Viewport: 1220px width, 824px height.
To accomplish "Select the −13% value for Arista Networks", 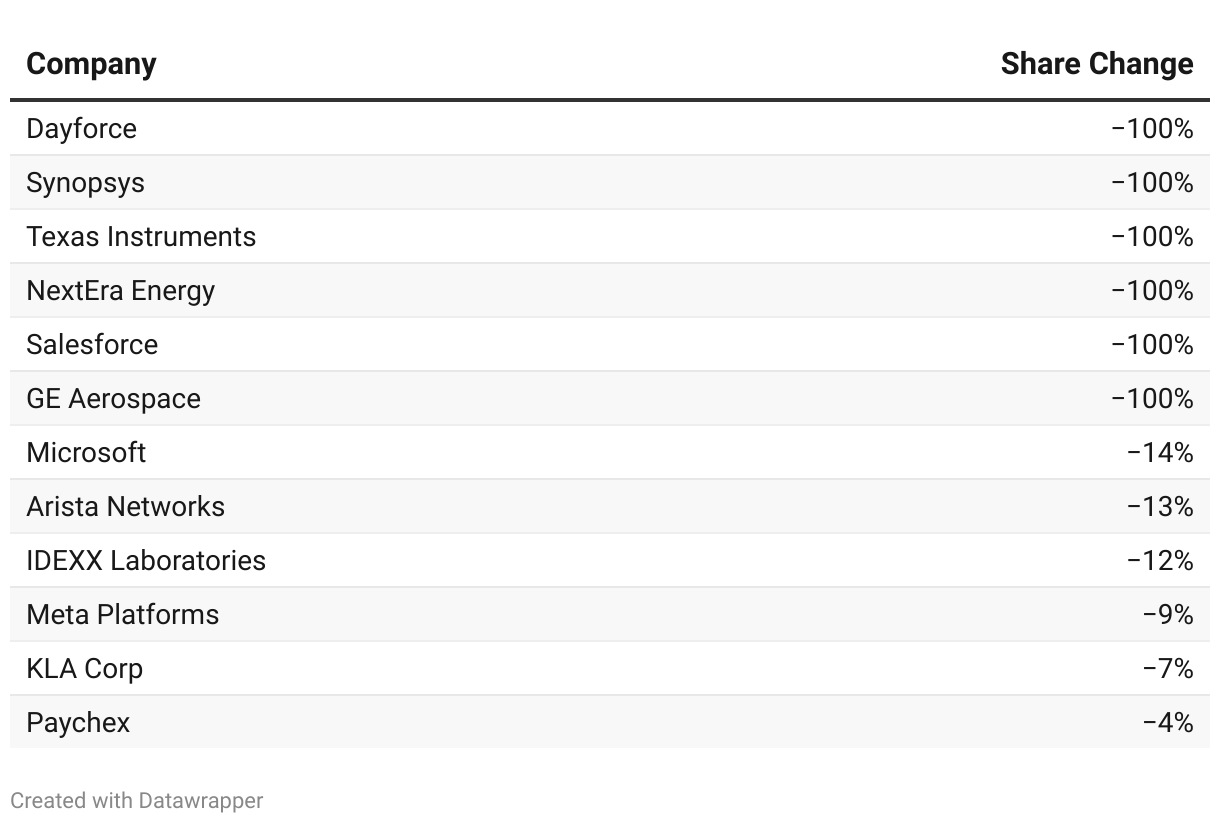I will point(1159,507).
